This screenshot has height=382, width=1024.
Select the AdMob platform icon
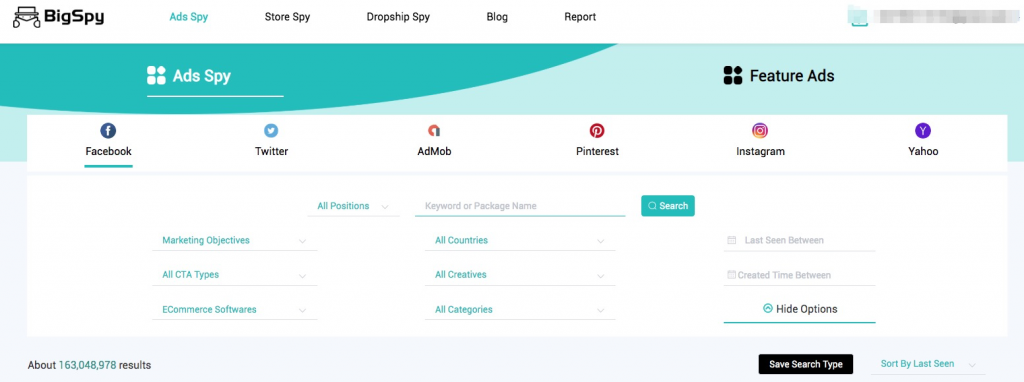click(434, 131)
